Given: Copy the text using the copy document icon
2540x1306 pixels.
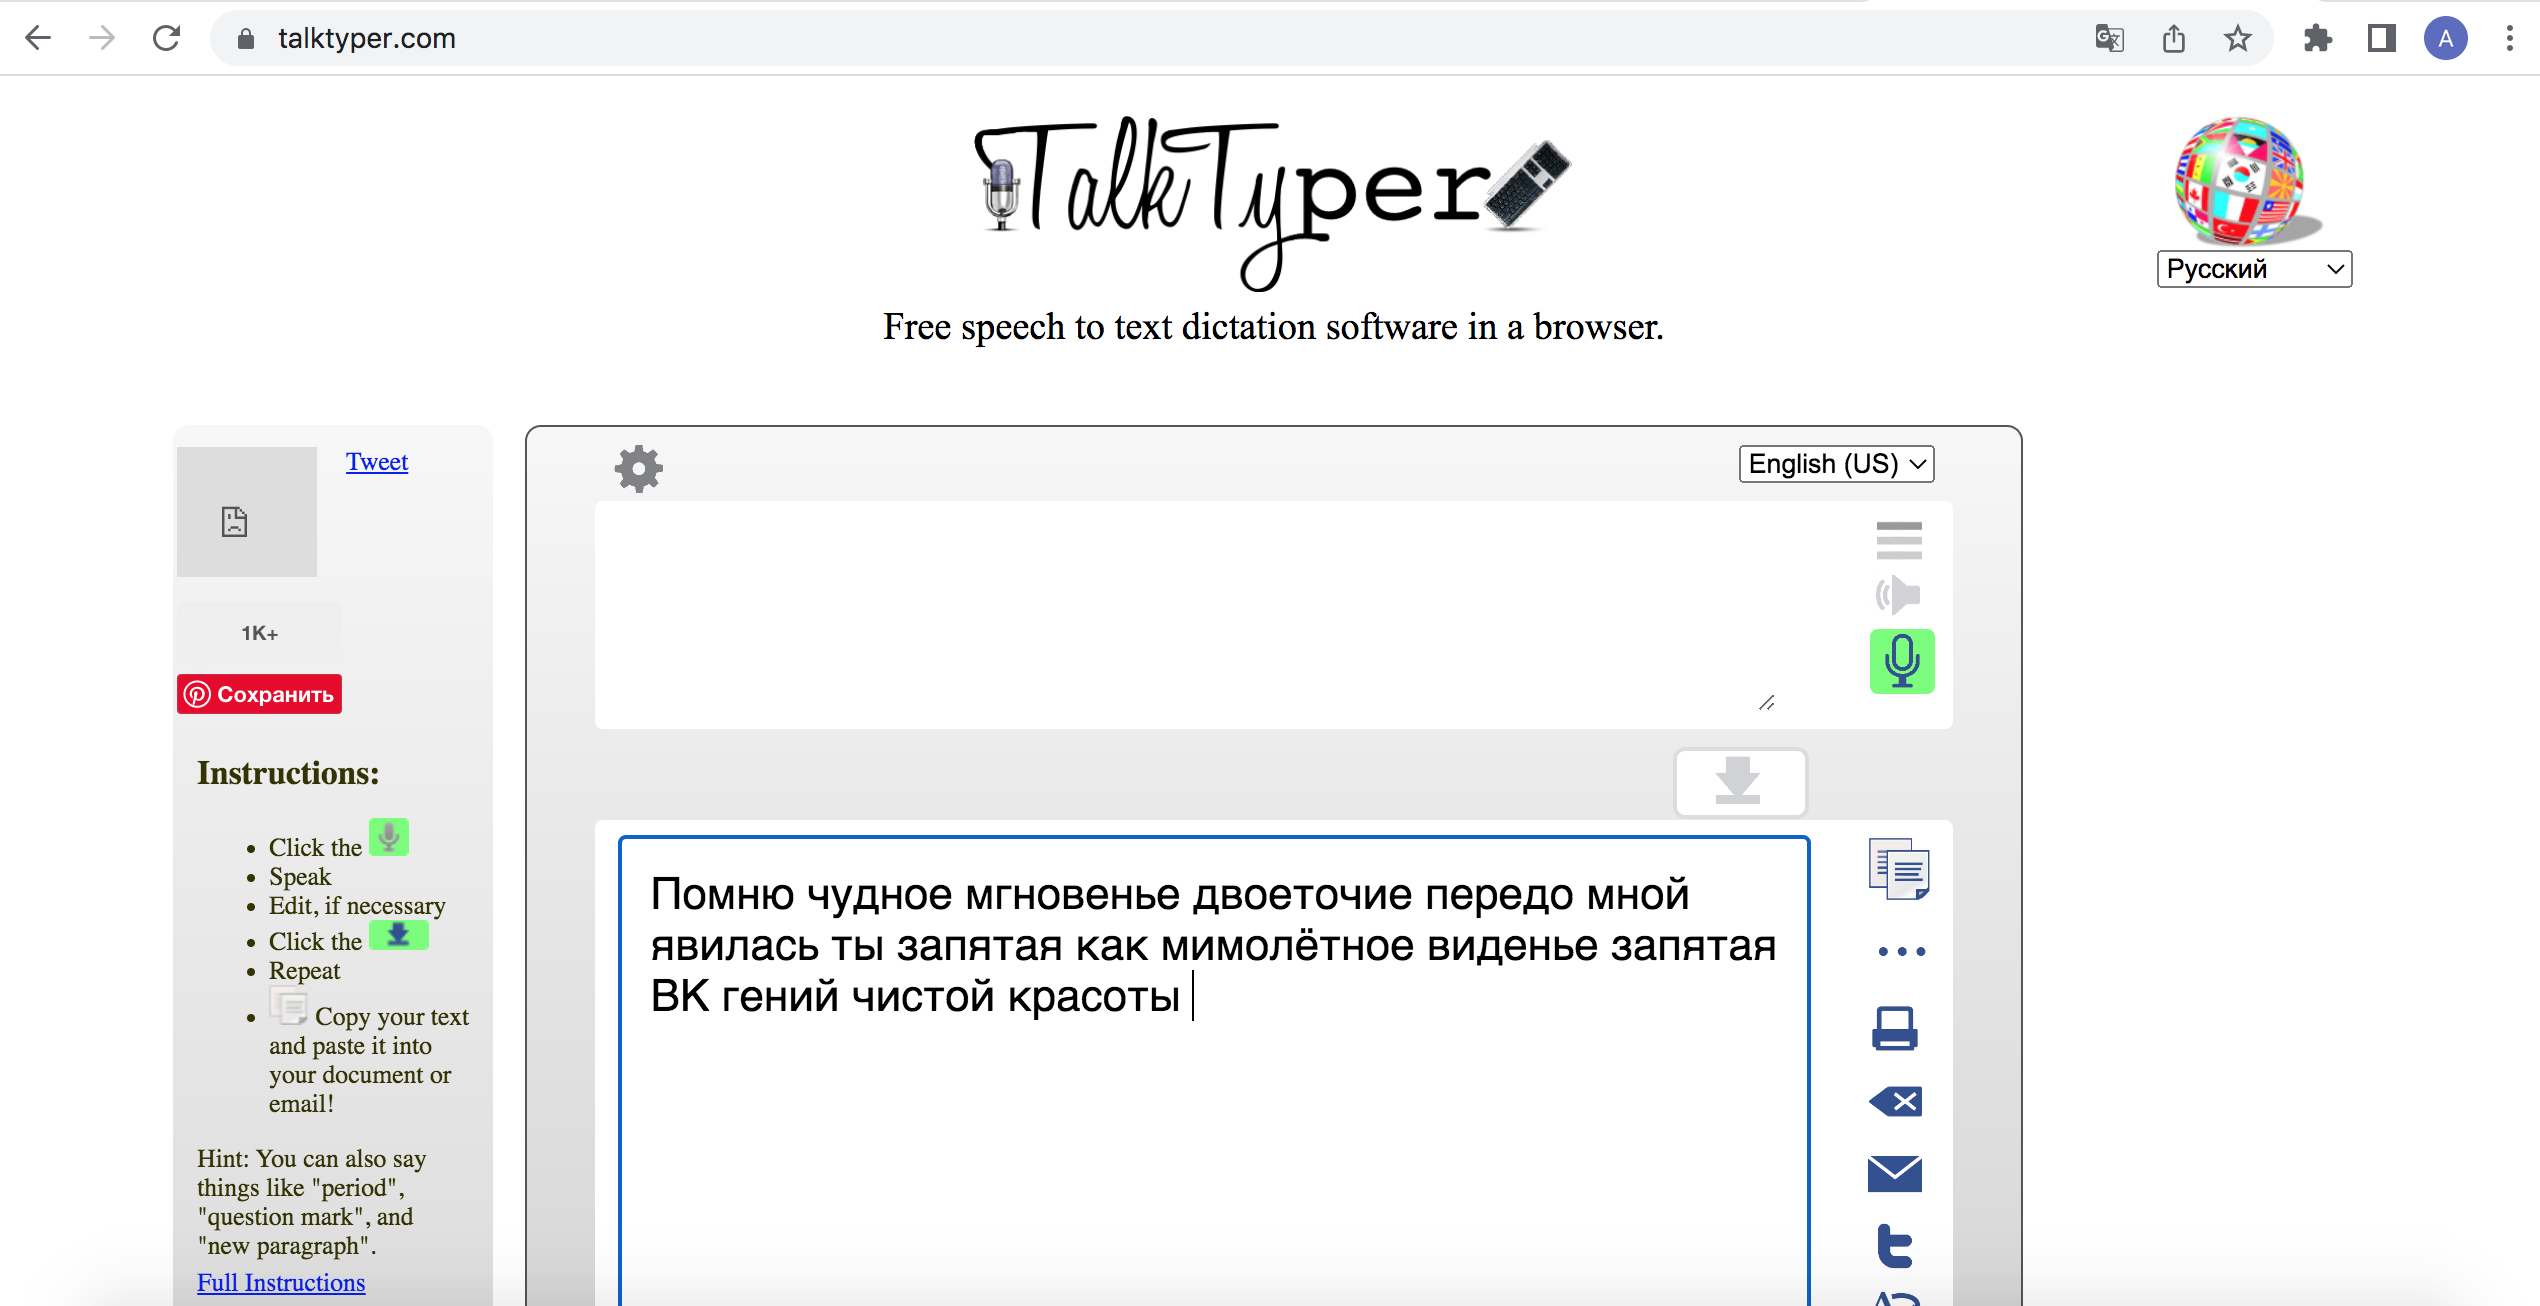Looking at the screenshot, I should (x=1899, y=868).
